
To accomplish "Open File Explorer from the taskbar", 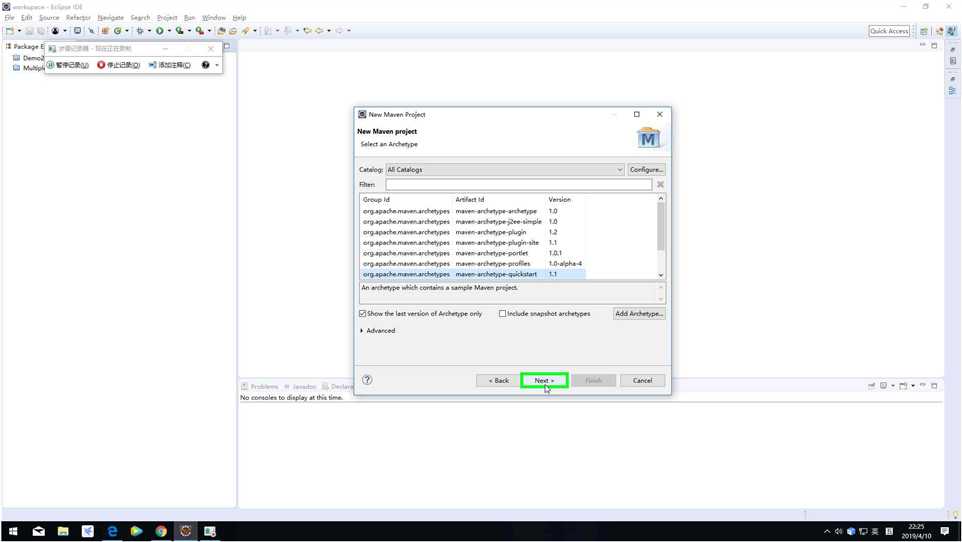I will (x=63, y=531).
